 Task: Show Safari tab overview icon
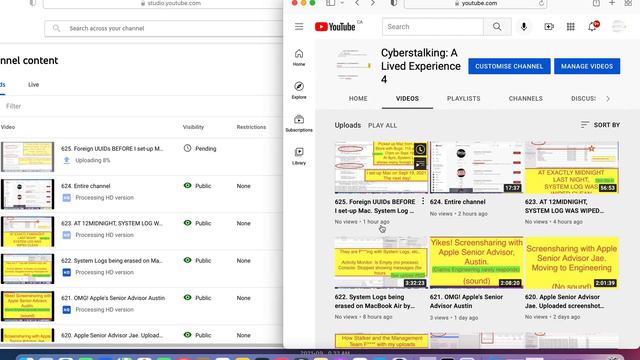pyautogui.click(x=628, y=3)
